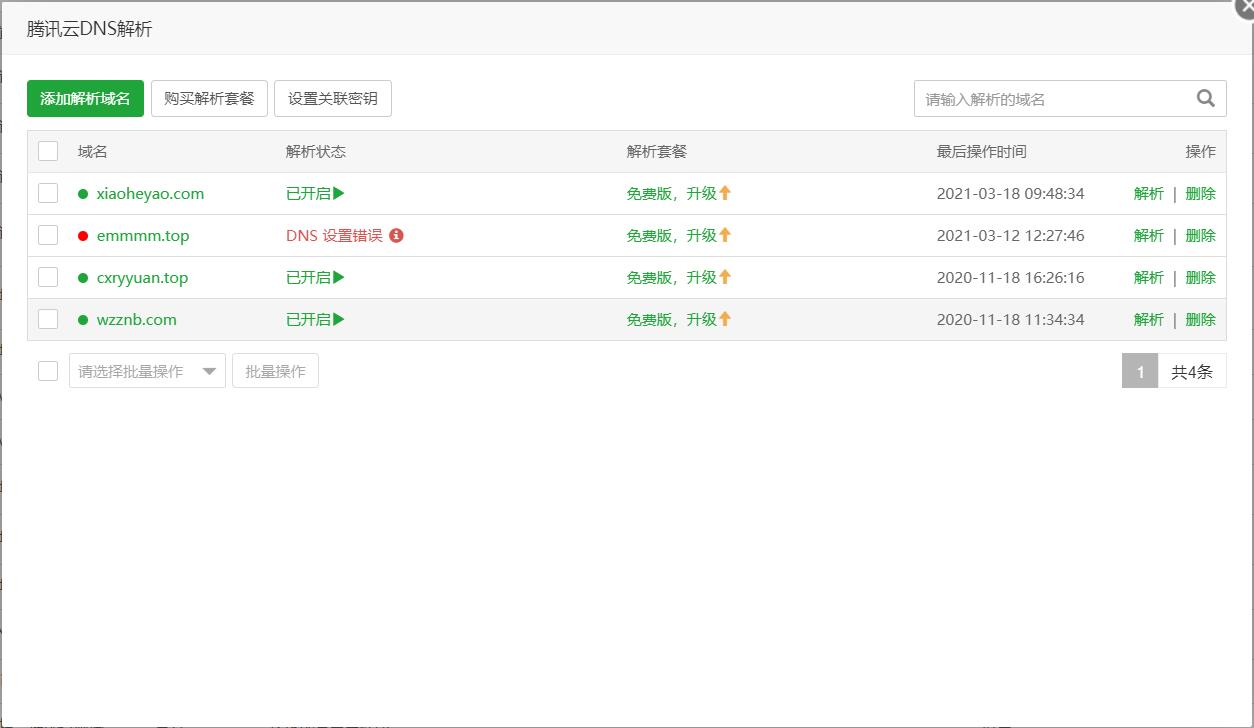Open the xiaoheyao.com domain link
1254x728 pixels.
[150, 193]
